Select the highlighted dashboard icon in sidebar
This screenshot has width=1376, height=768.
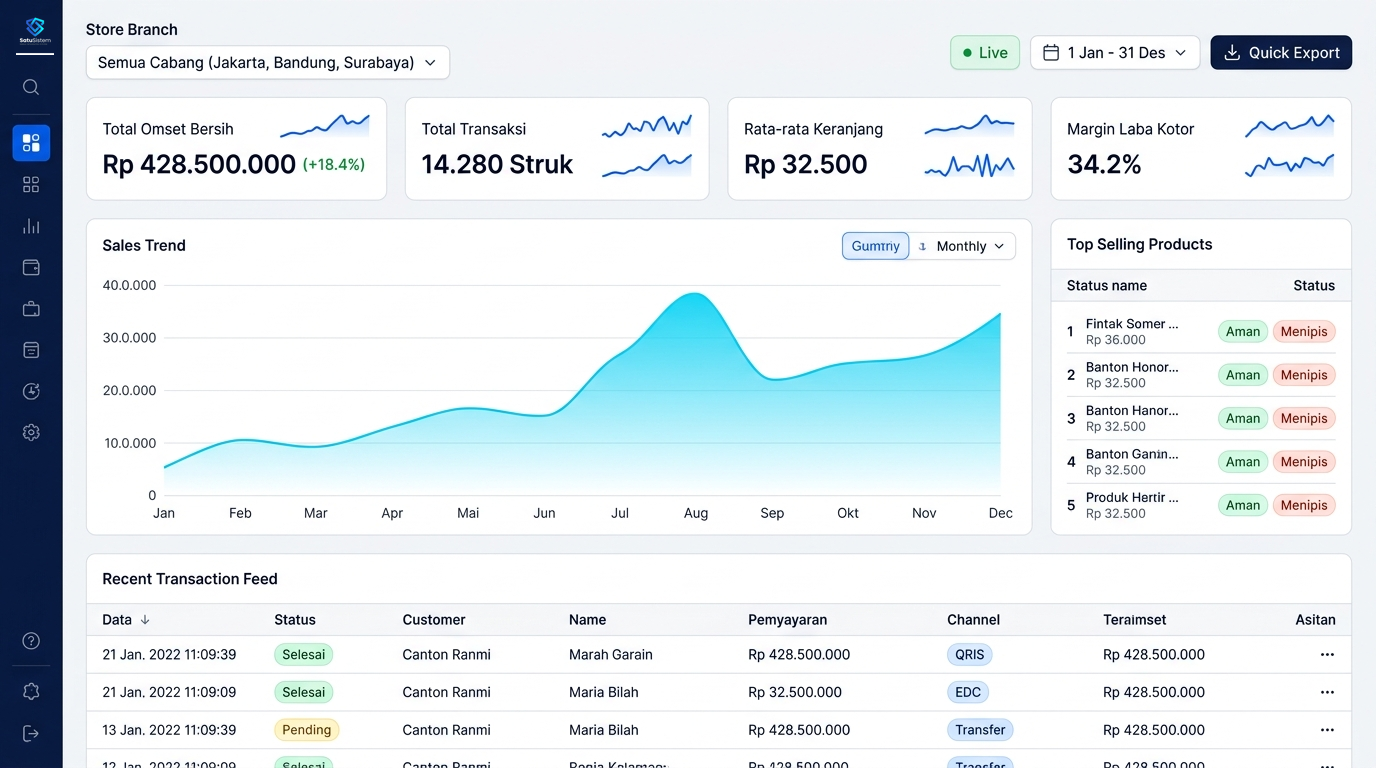click(31, 143)
